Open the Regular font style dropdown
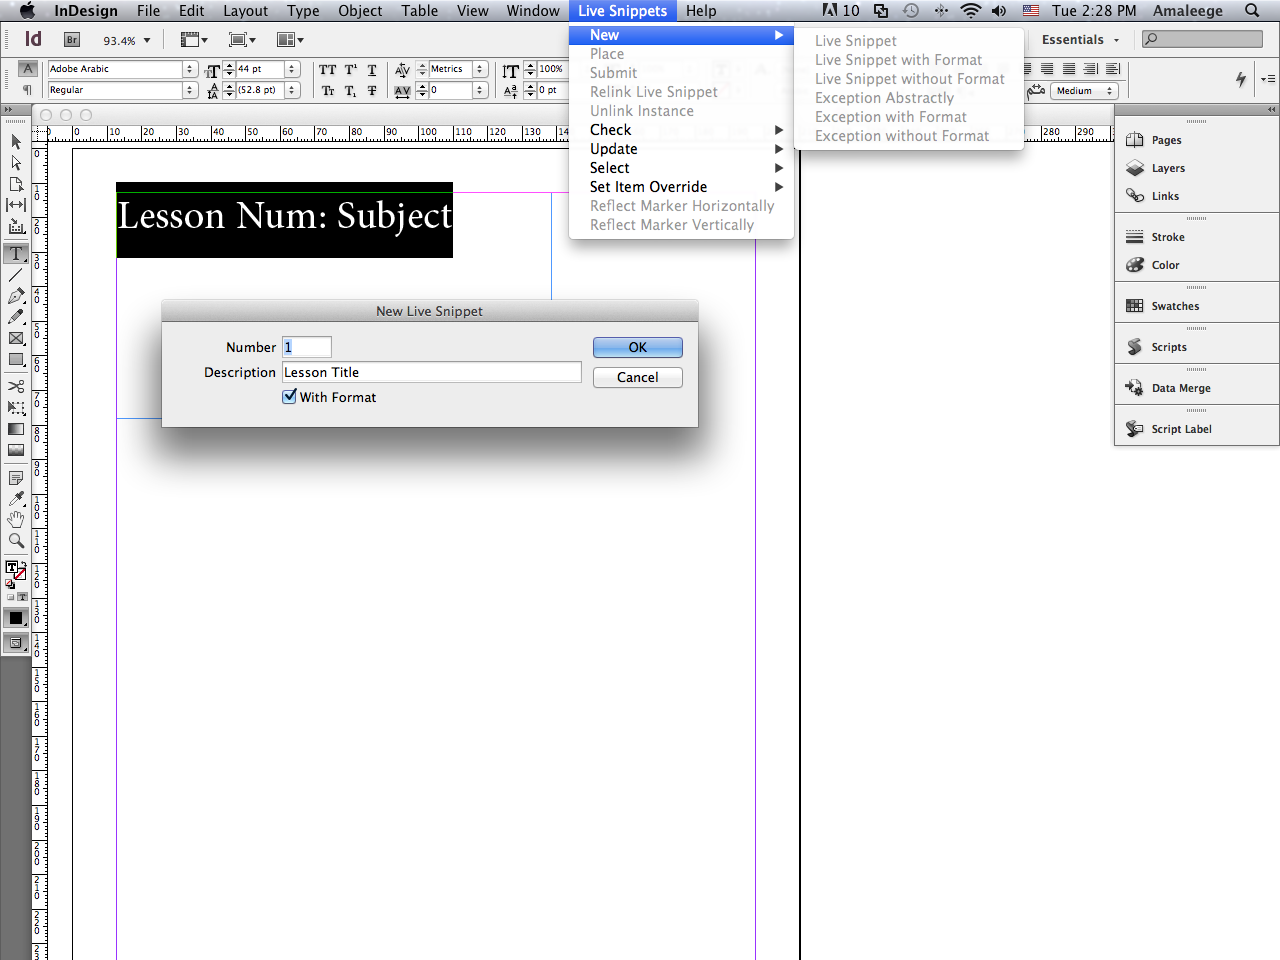Image resolution: width=1280 pixels, height=960 pixels. [x=190, y=90]
